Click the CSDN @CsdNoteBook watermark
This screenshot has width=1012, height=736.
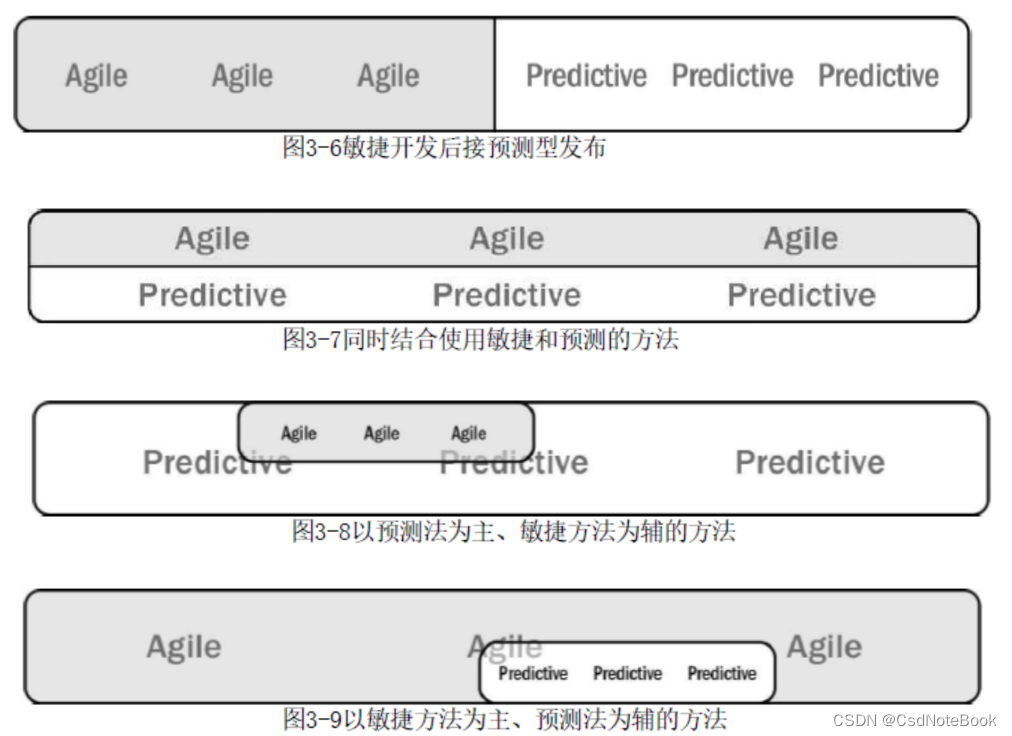click(x=915, y=721)
